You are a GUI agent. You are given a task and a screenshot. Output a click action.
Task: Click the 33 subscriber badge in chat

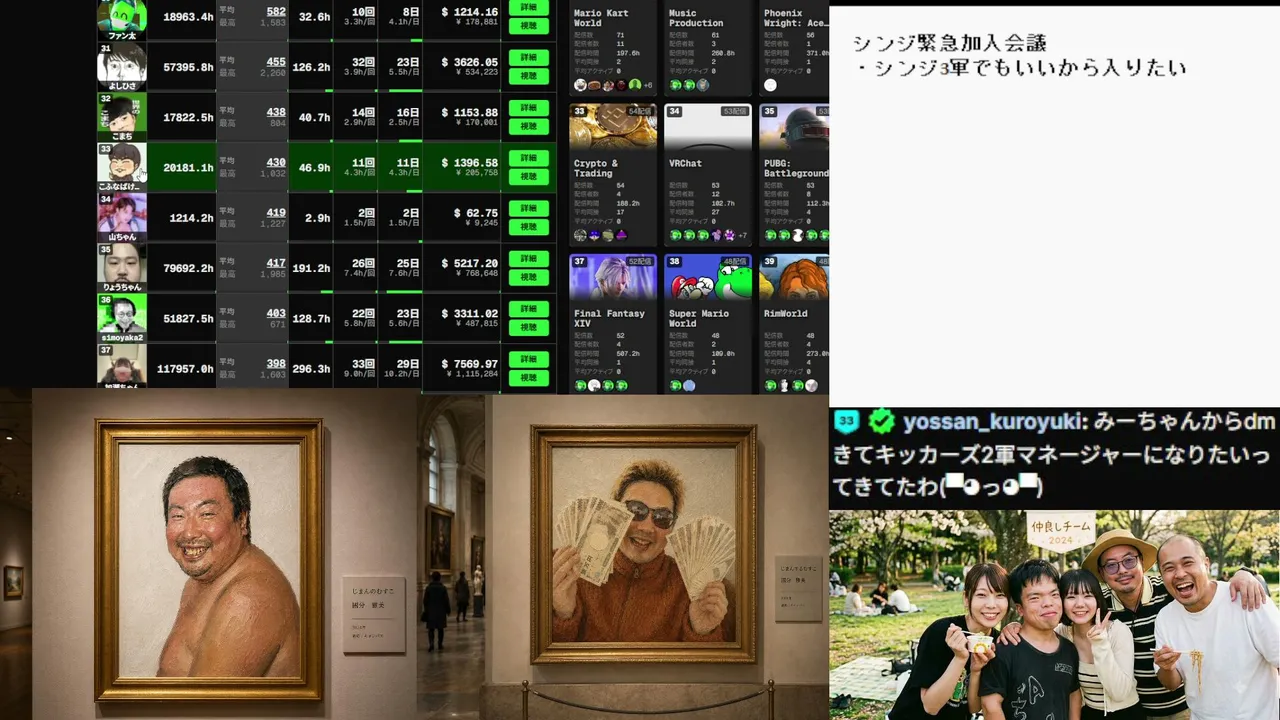point(847,421)
